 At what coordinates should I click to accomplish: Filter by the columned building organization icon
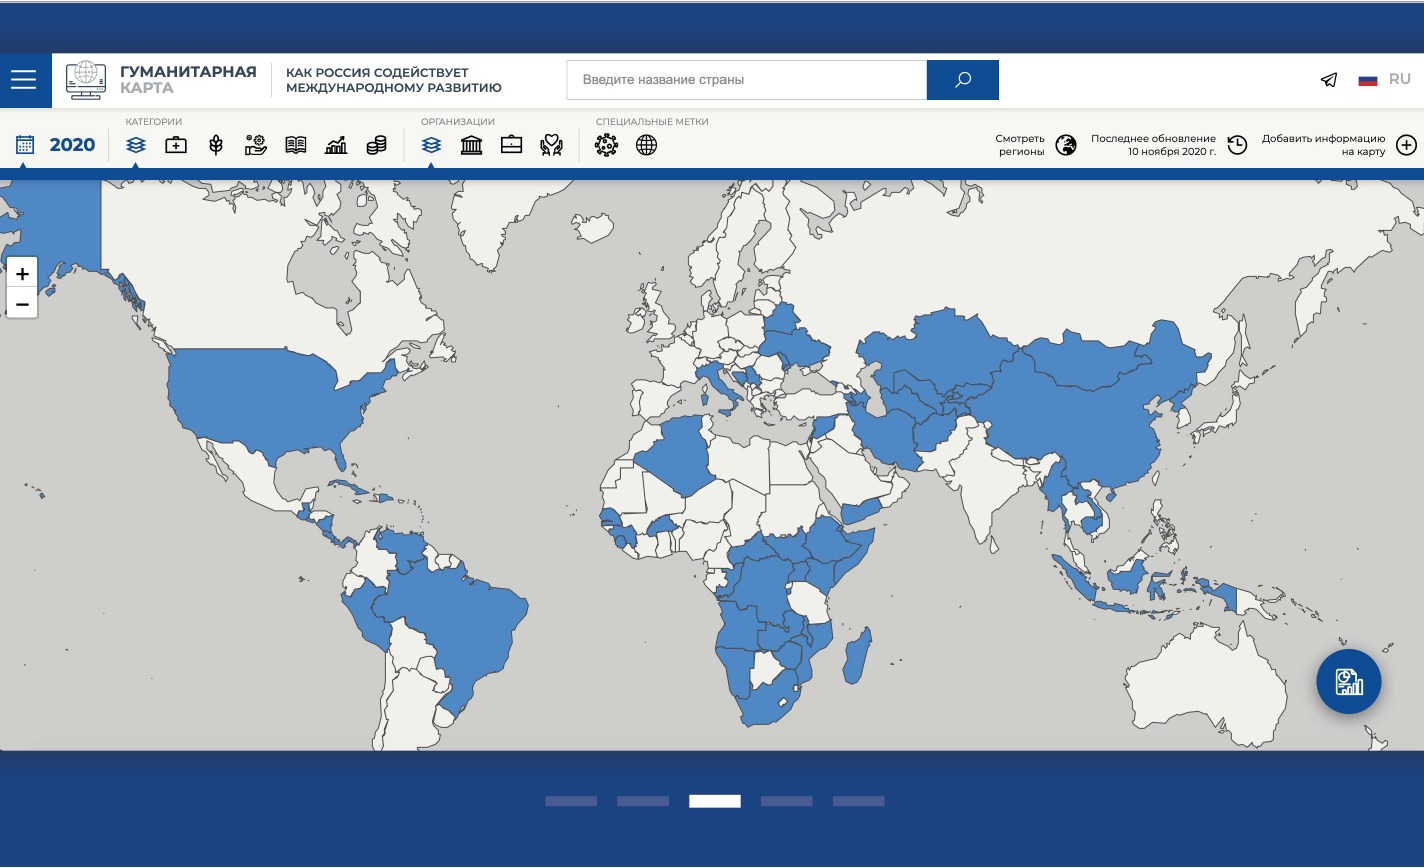tap(471, 145)
